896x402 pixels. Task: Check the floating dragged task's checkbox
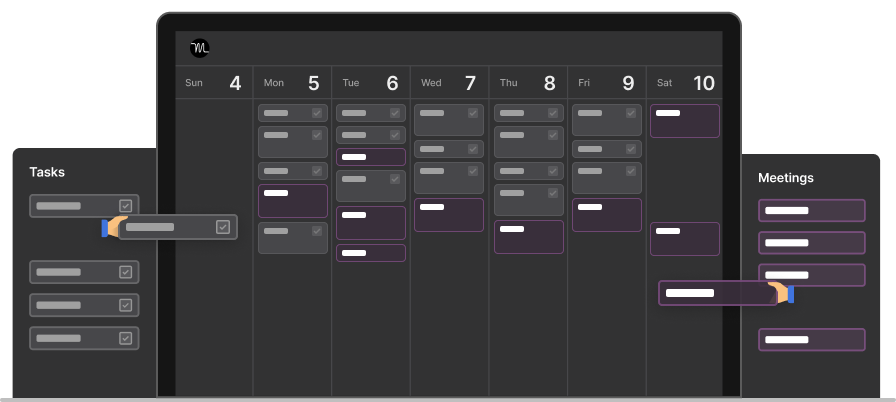pyautogui.click(x=223, y=227)
